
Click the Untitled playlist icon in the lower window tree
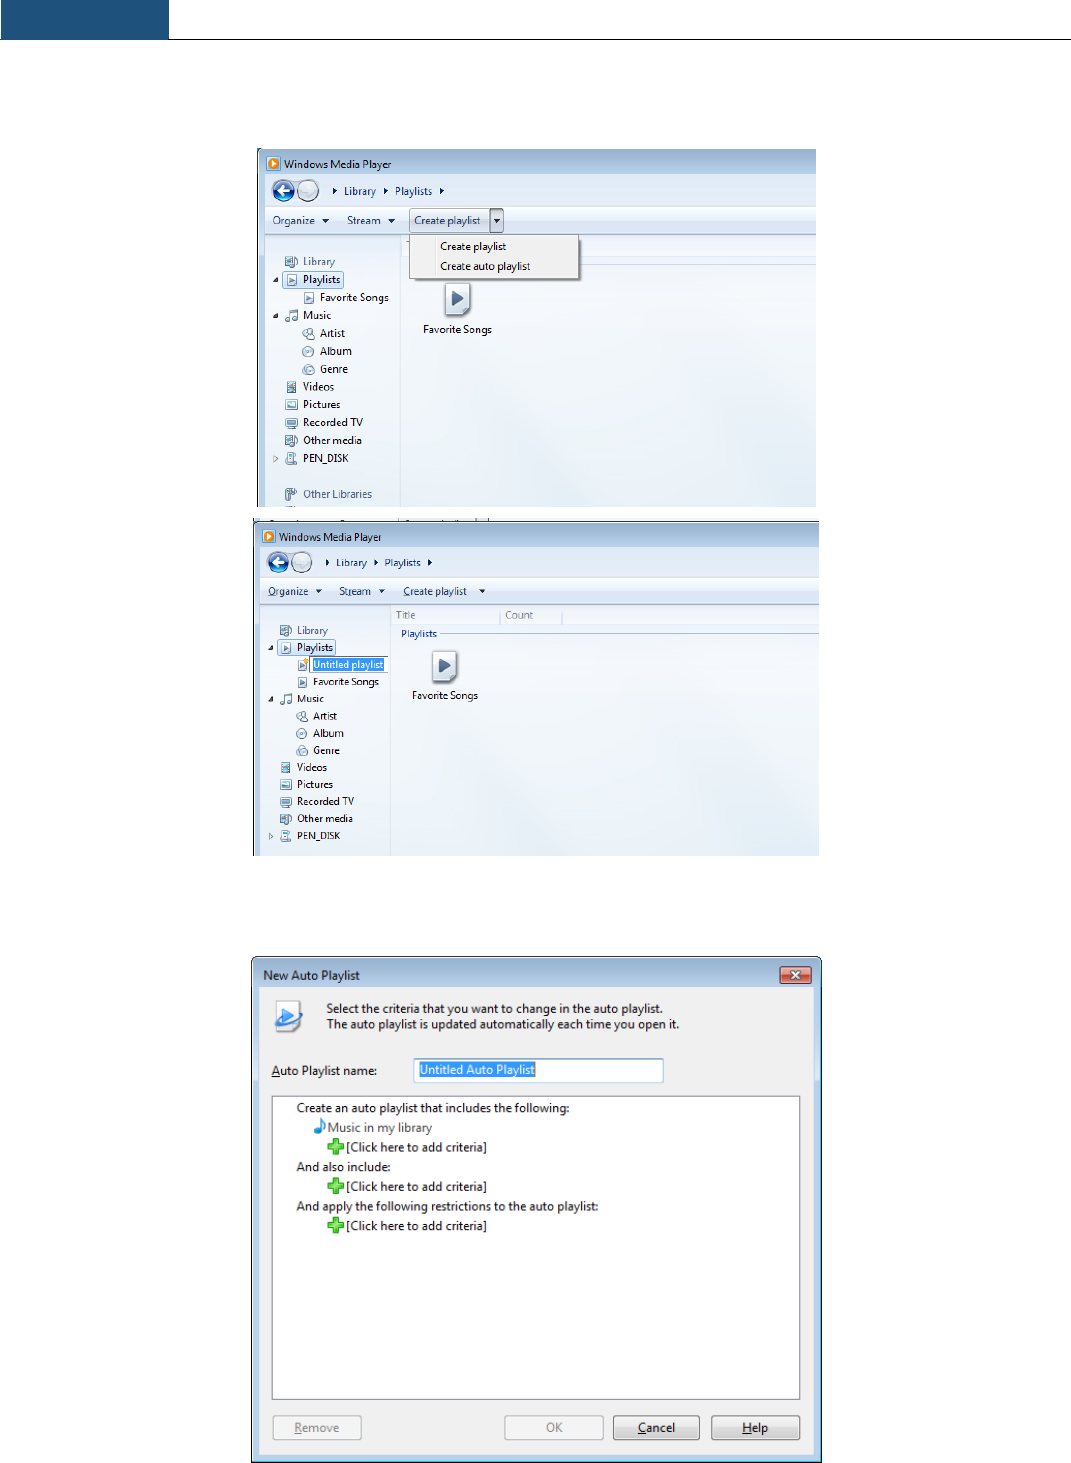tap(302, 665)
